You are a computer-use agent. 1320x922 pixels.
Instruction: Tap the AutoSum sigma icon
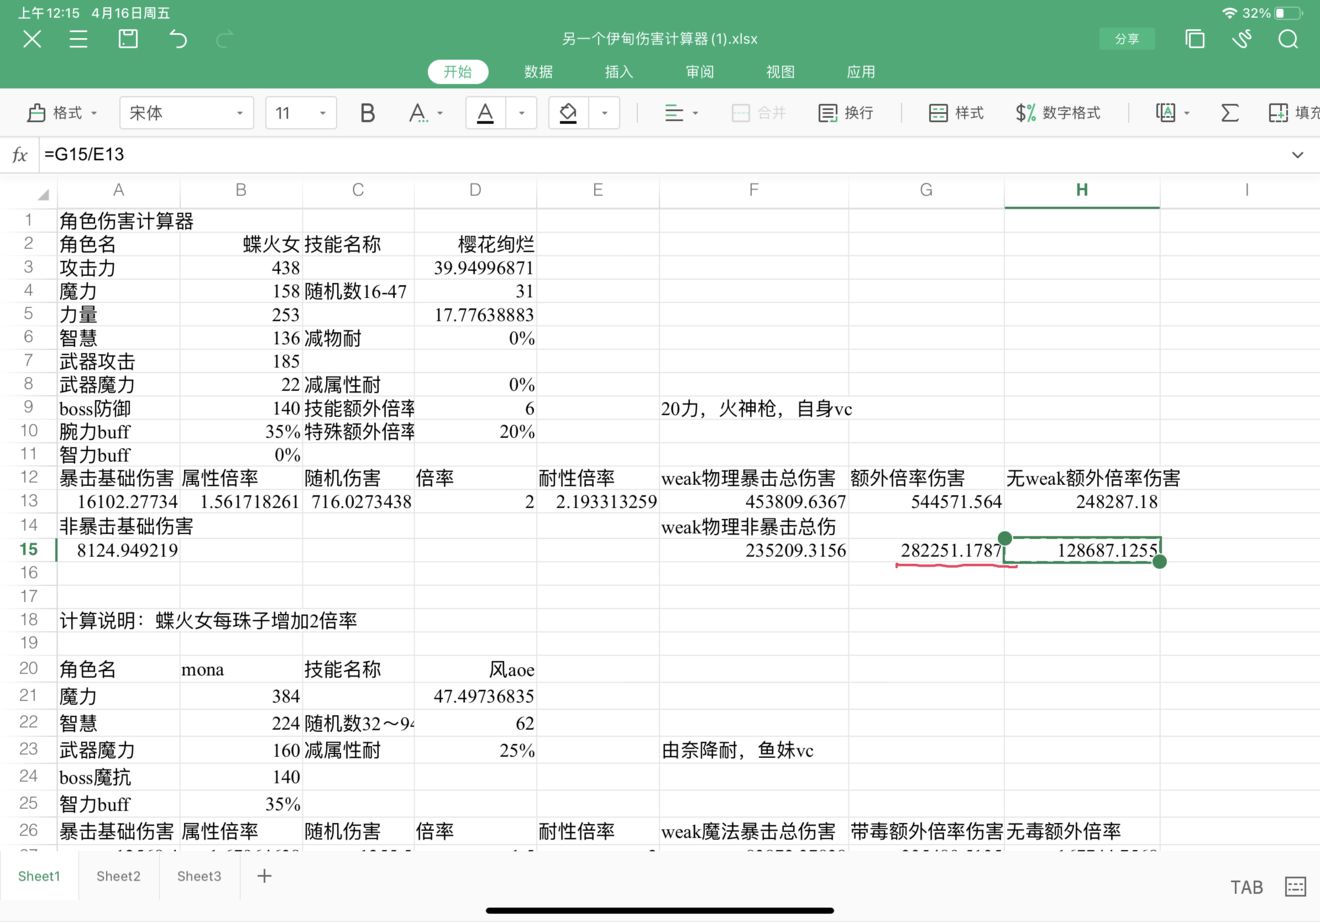coord(1229,113)
